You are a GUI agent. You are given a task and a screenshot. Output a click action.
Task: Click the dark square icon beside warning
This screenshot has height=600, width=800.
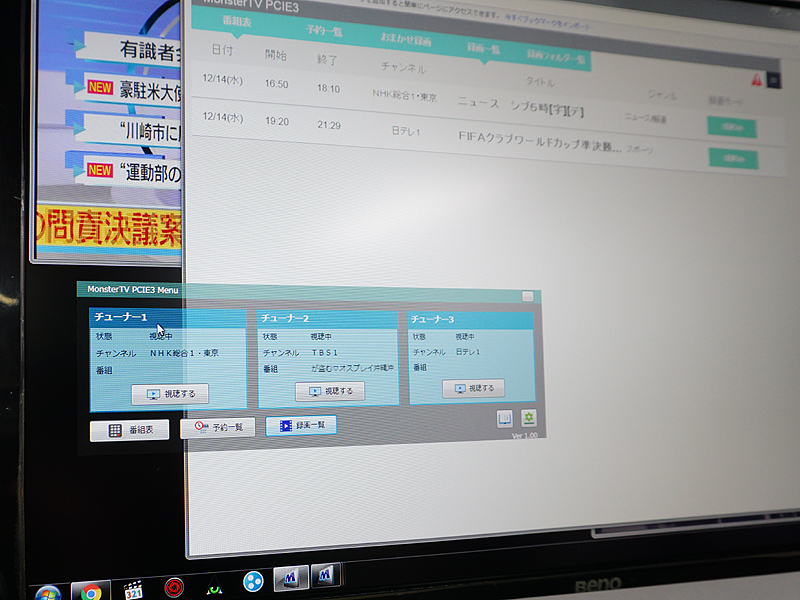click(774, 80)
